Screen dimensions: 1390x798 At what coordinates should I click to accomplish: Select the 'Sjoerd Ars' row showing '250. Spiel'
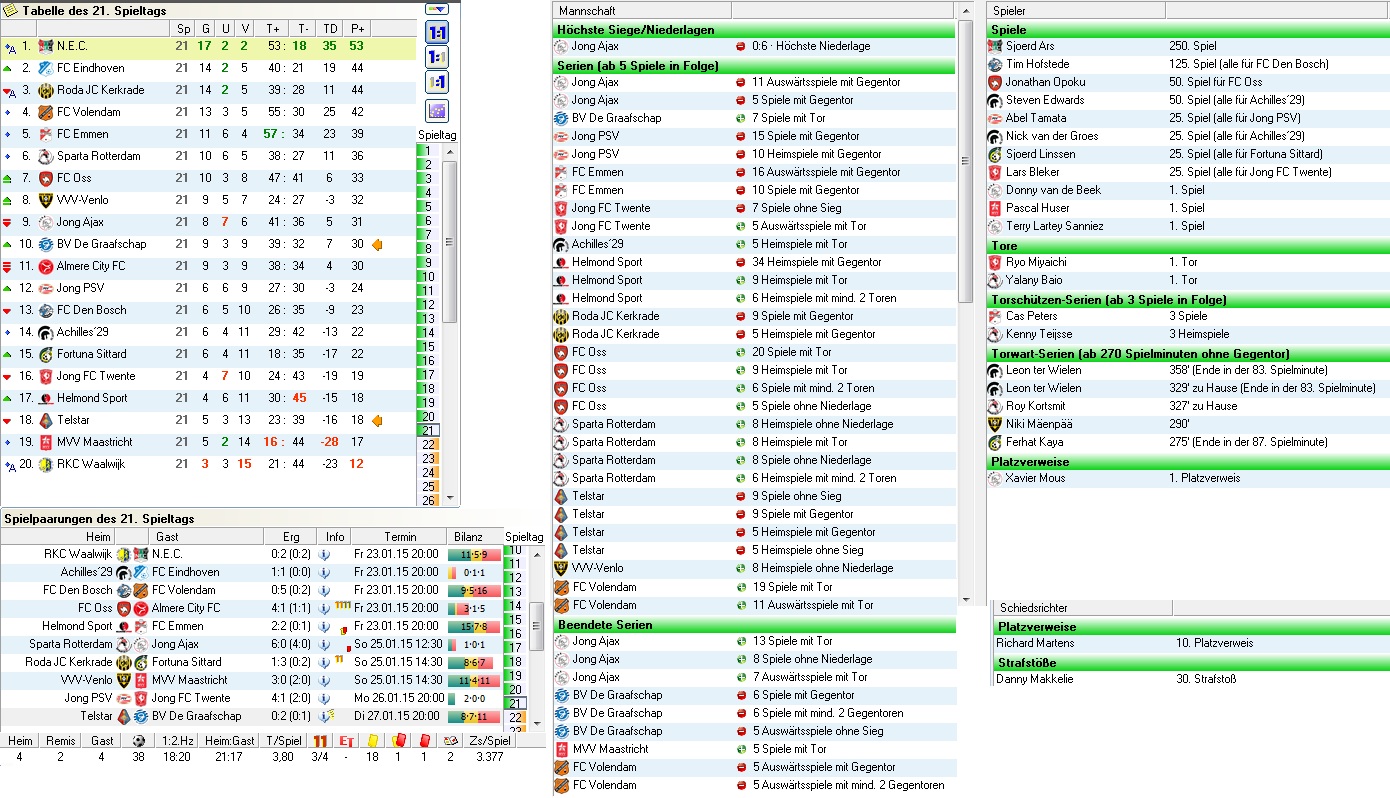1188,46
